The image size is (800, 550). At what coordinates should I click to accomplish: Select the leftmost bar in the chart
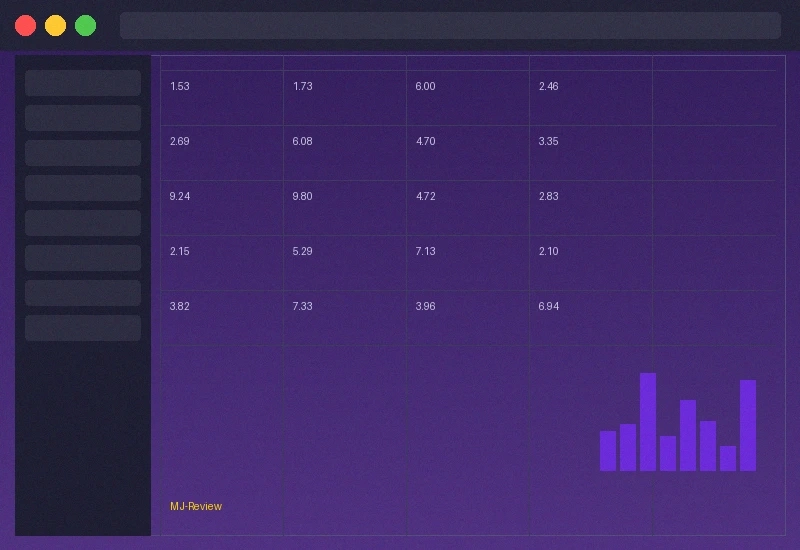tap(608, 450)
